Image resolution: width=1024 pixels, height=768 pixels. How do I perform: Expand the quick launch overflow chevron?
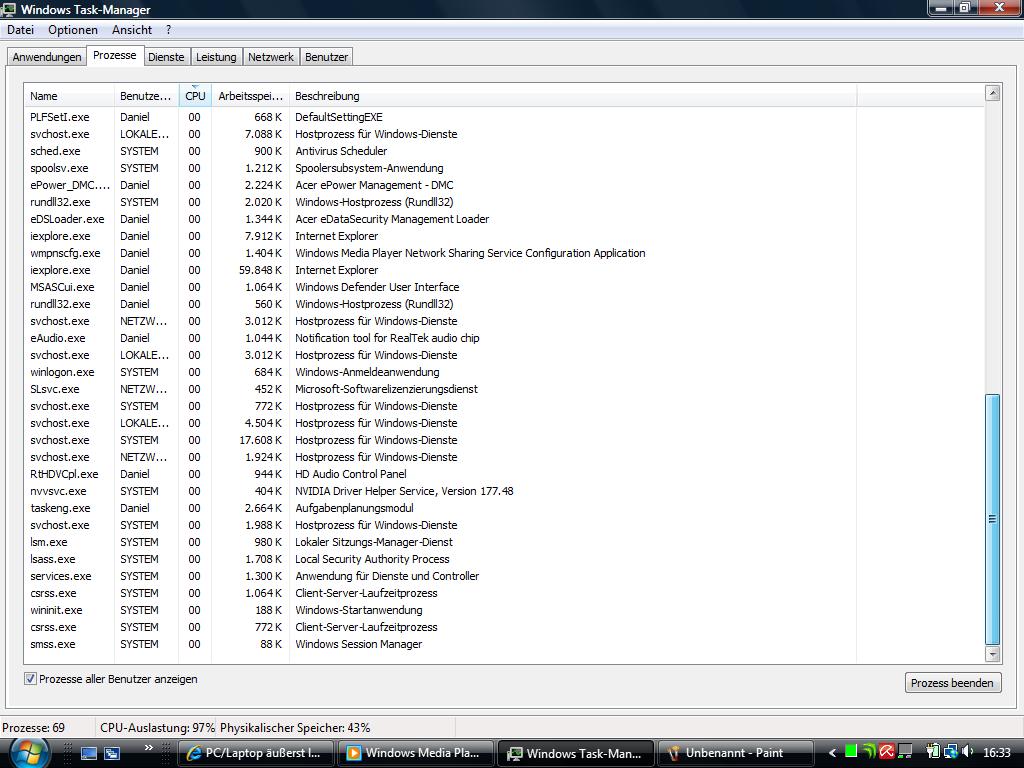pyautogui.click(x=148, y=747)
